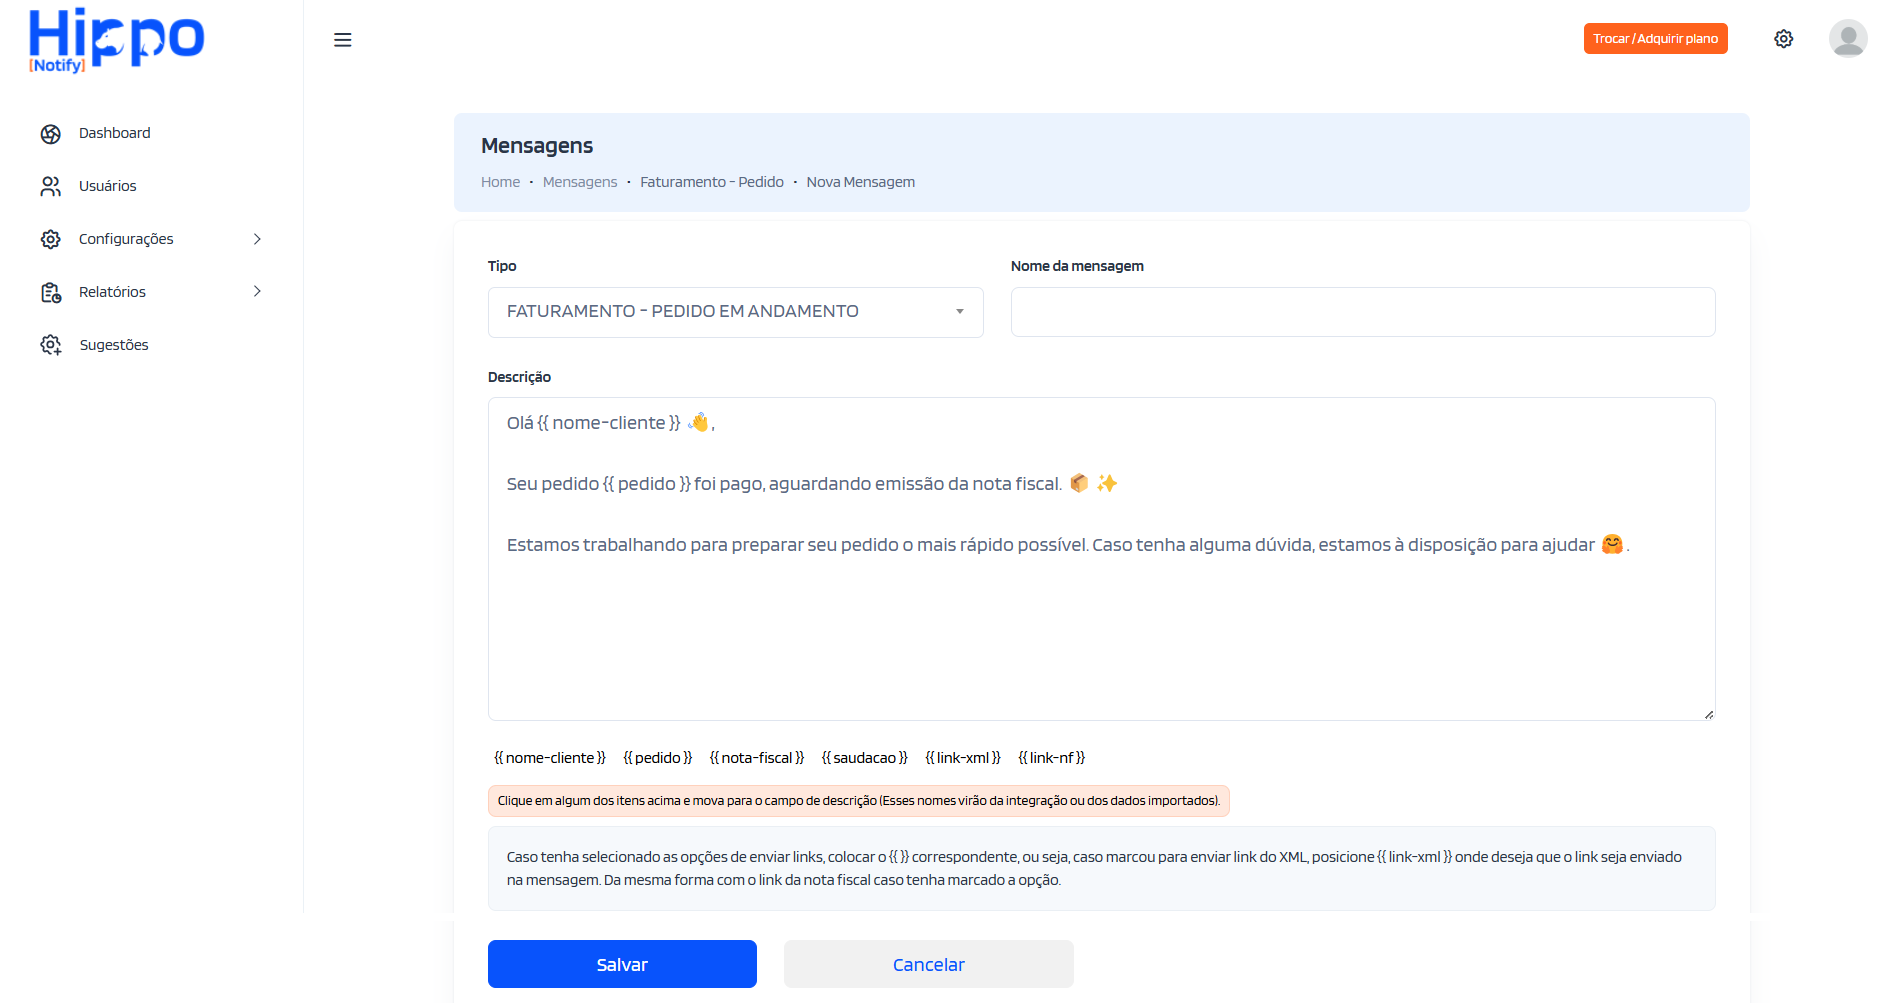Viewport: 1896px width, 1003px height.
Task: Click the Trocar / Adquirir plano button
Action: pyautogui.click(x=1655, y=38)
